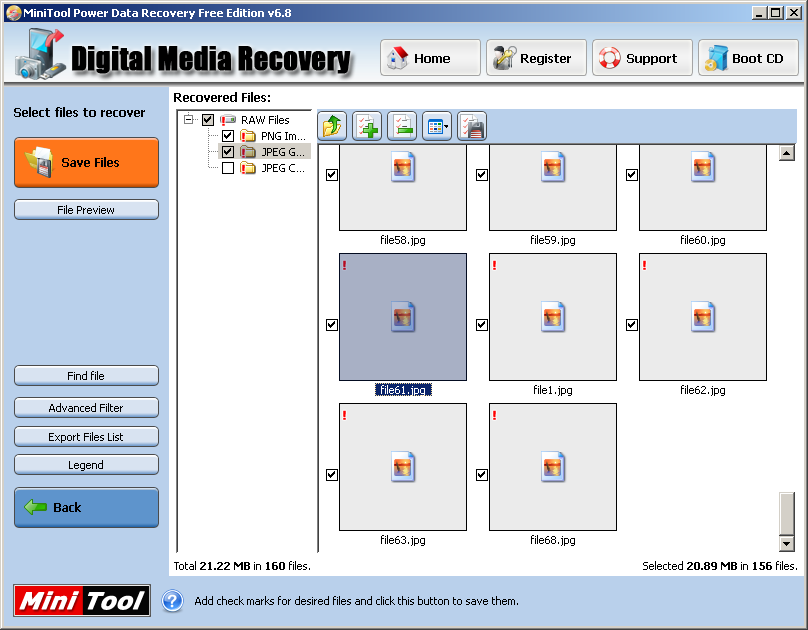This screenshot has width=808, height=630.
Task: Uncheck the file58.jpg checkbox
Action: [x=332, y=175]
